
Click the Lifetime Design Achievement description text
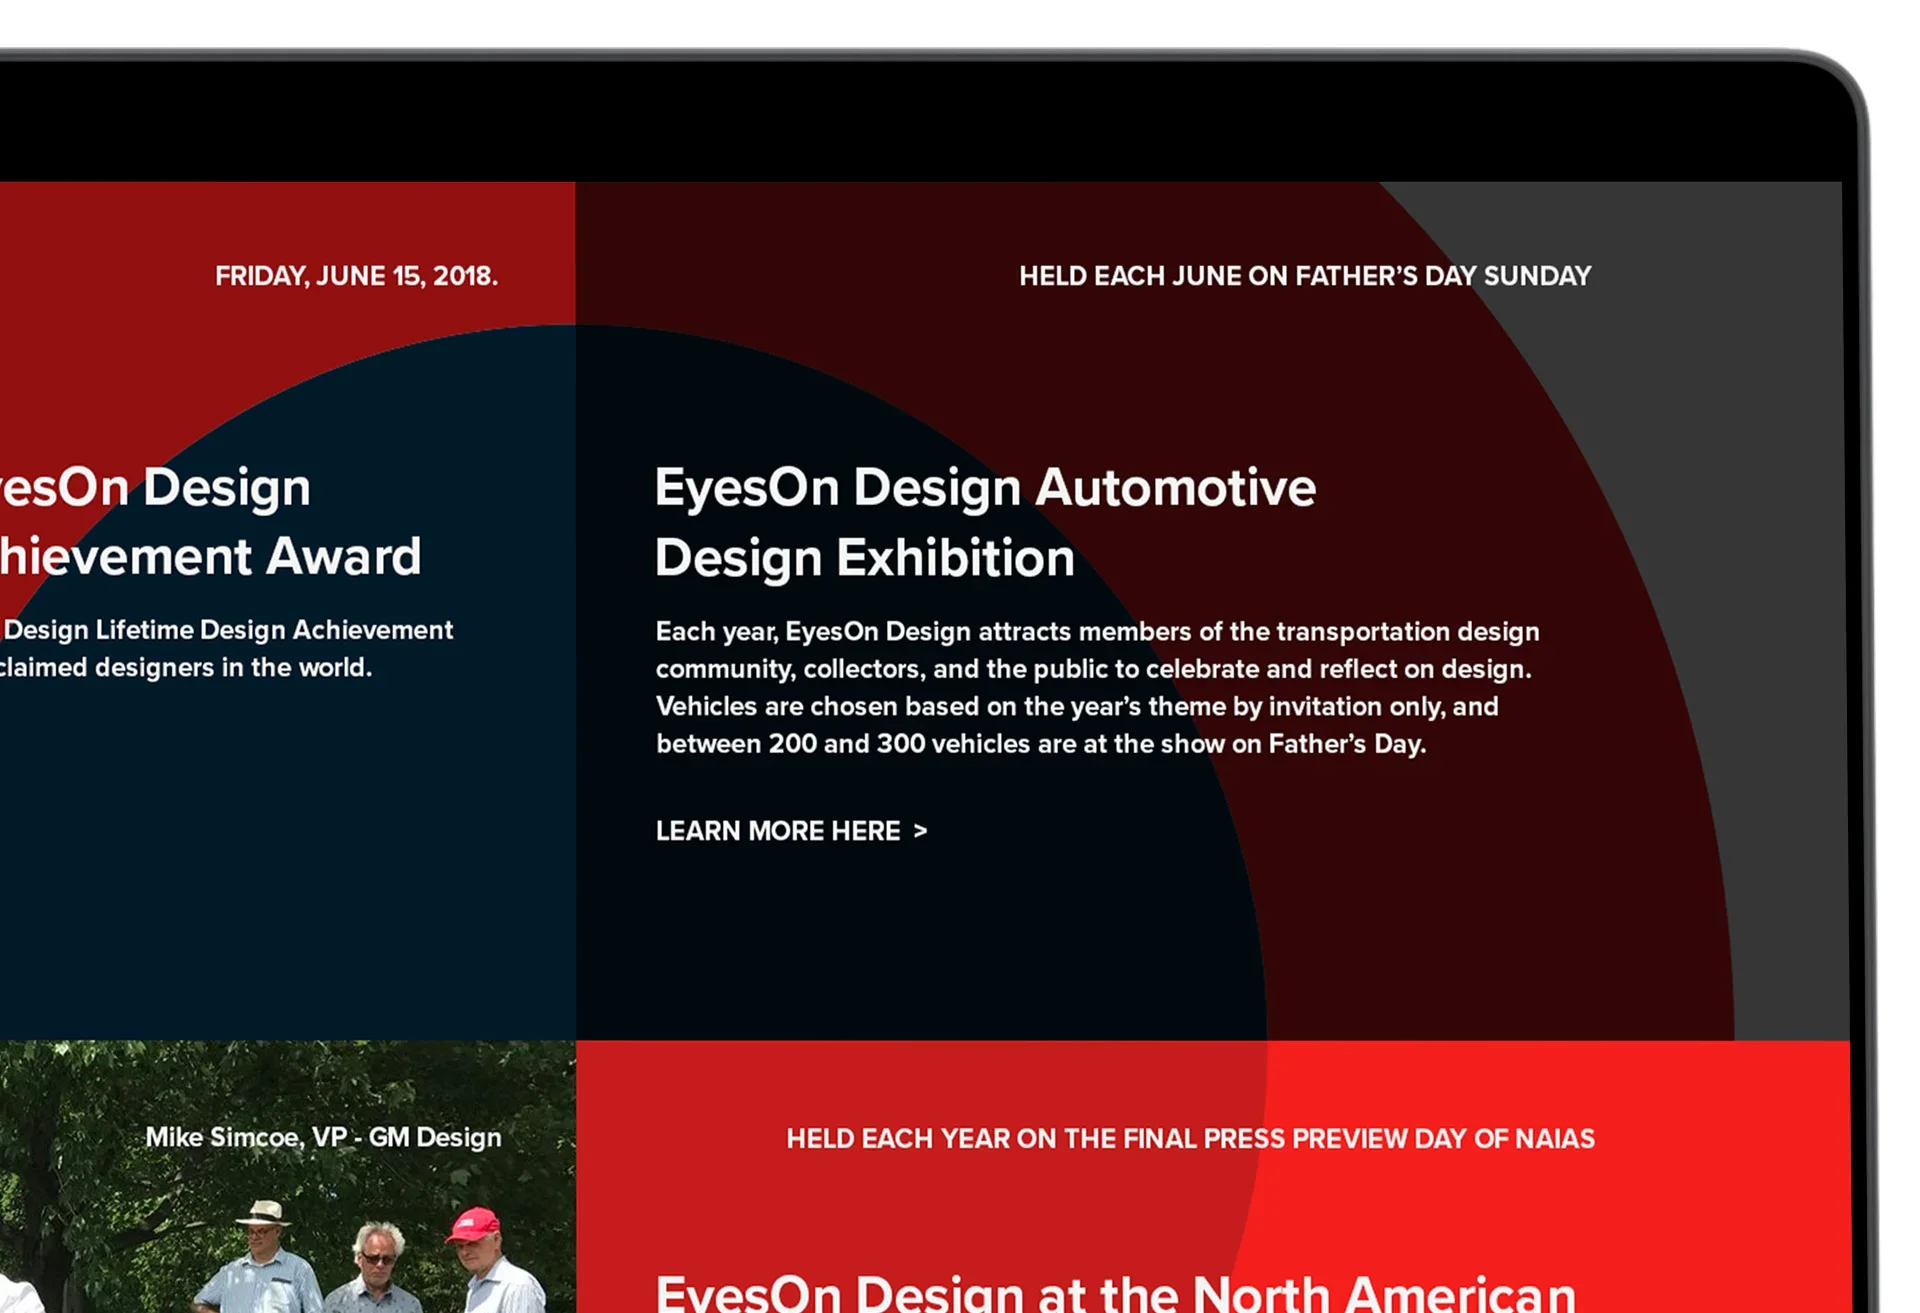pos(228,630)
